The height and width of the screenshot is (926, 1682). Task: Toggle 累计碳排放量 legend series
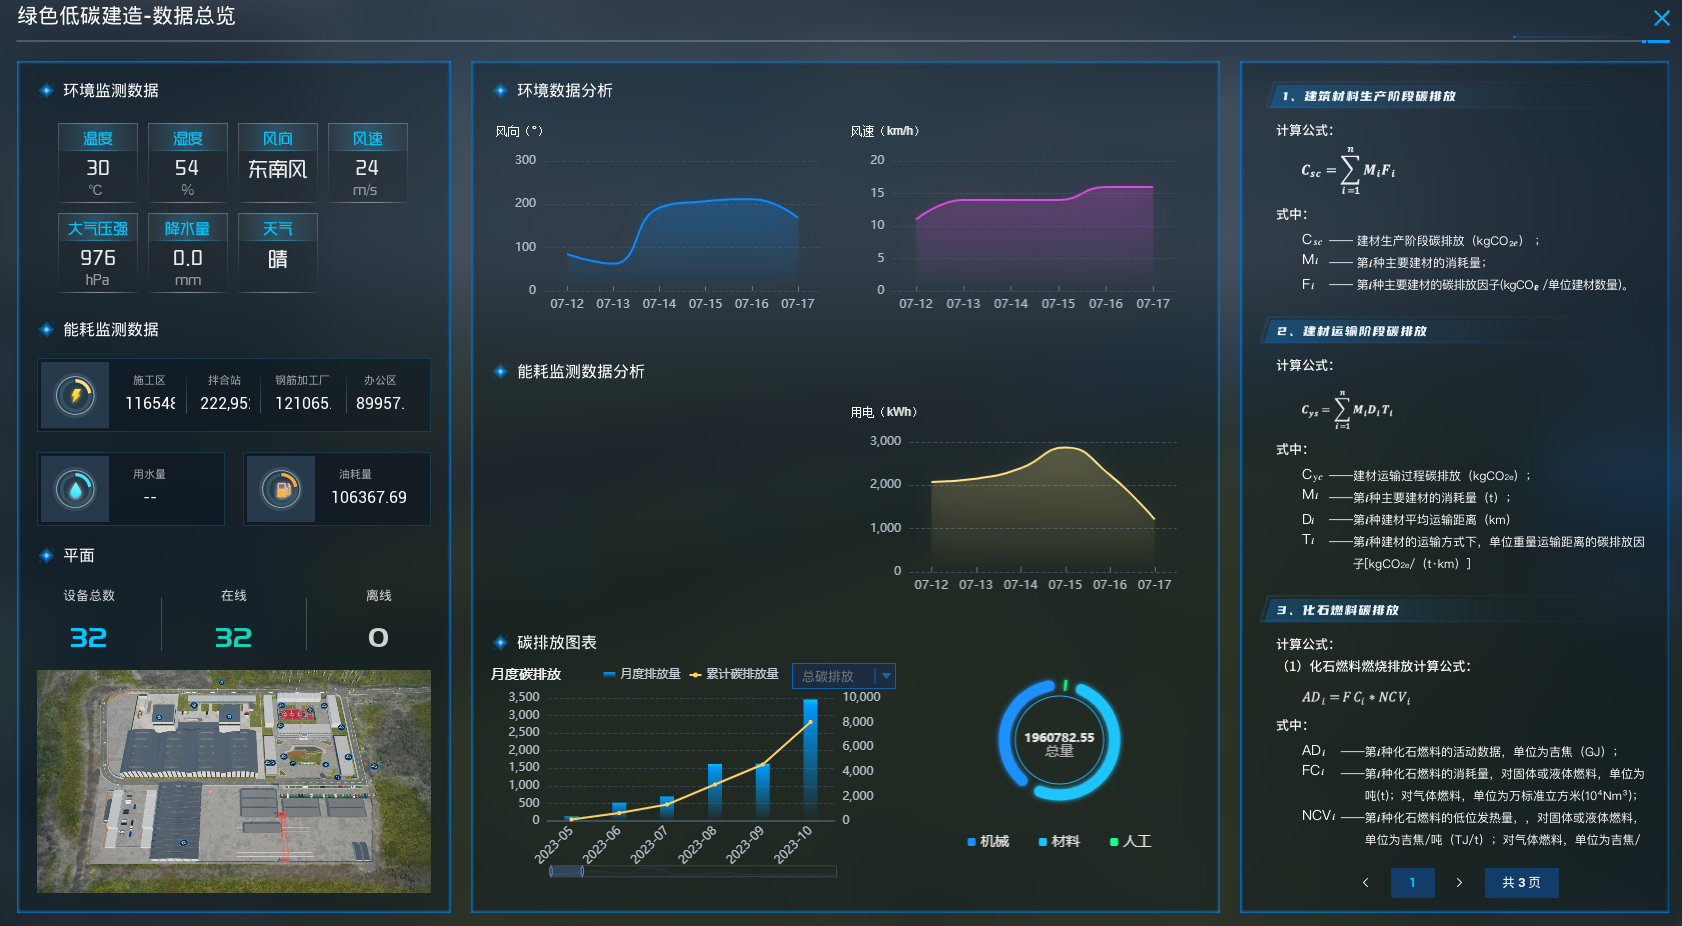pyautogui.click(x=734, y=674)
